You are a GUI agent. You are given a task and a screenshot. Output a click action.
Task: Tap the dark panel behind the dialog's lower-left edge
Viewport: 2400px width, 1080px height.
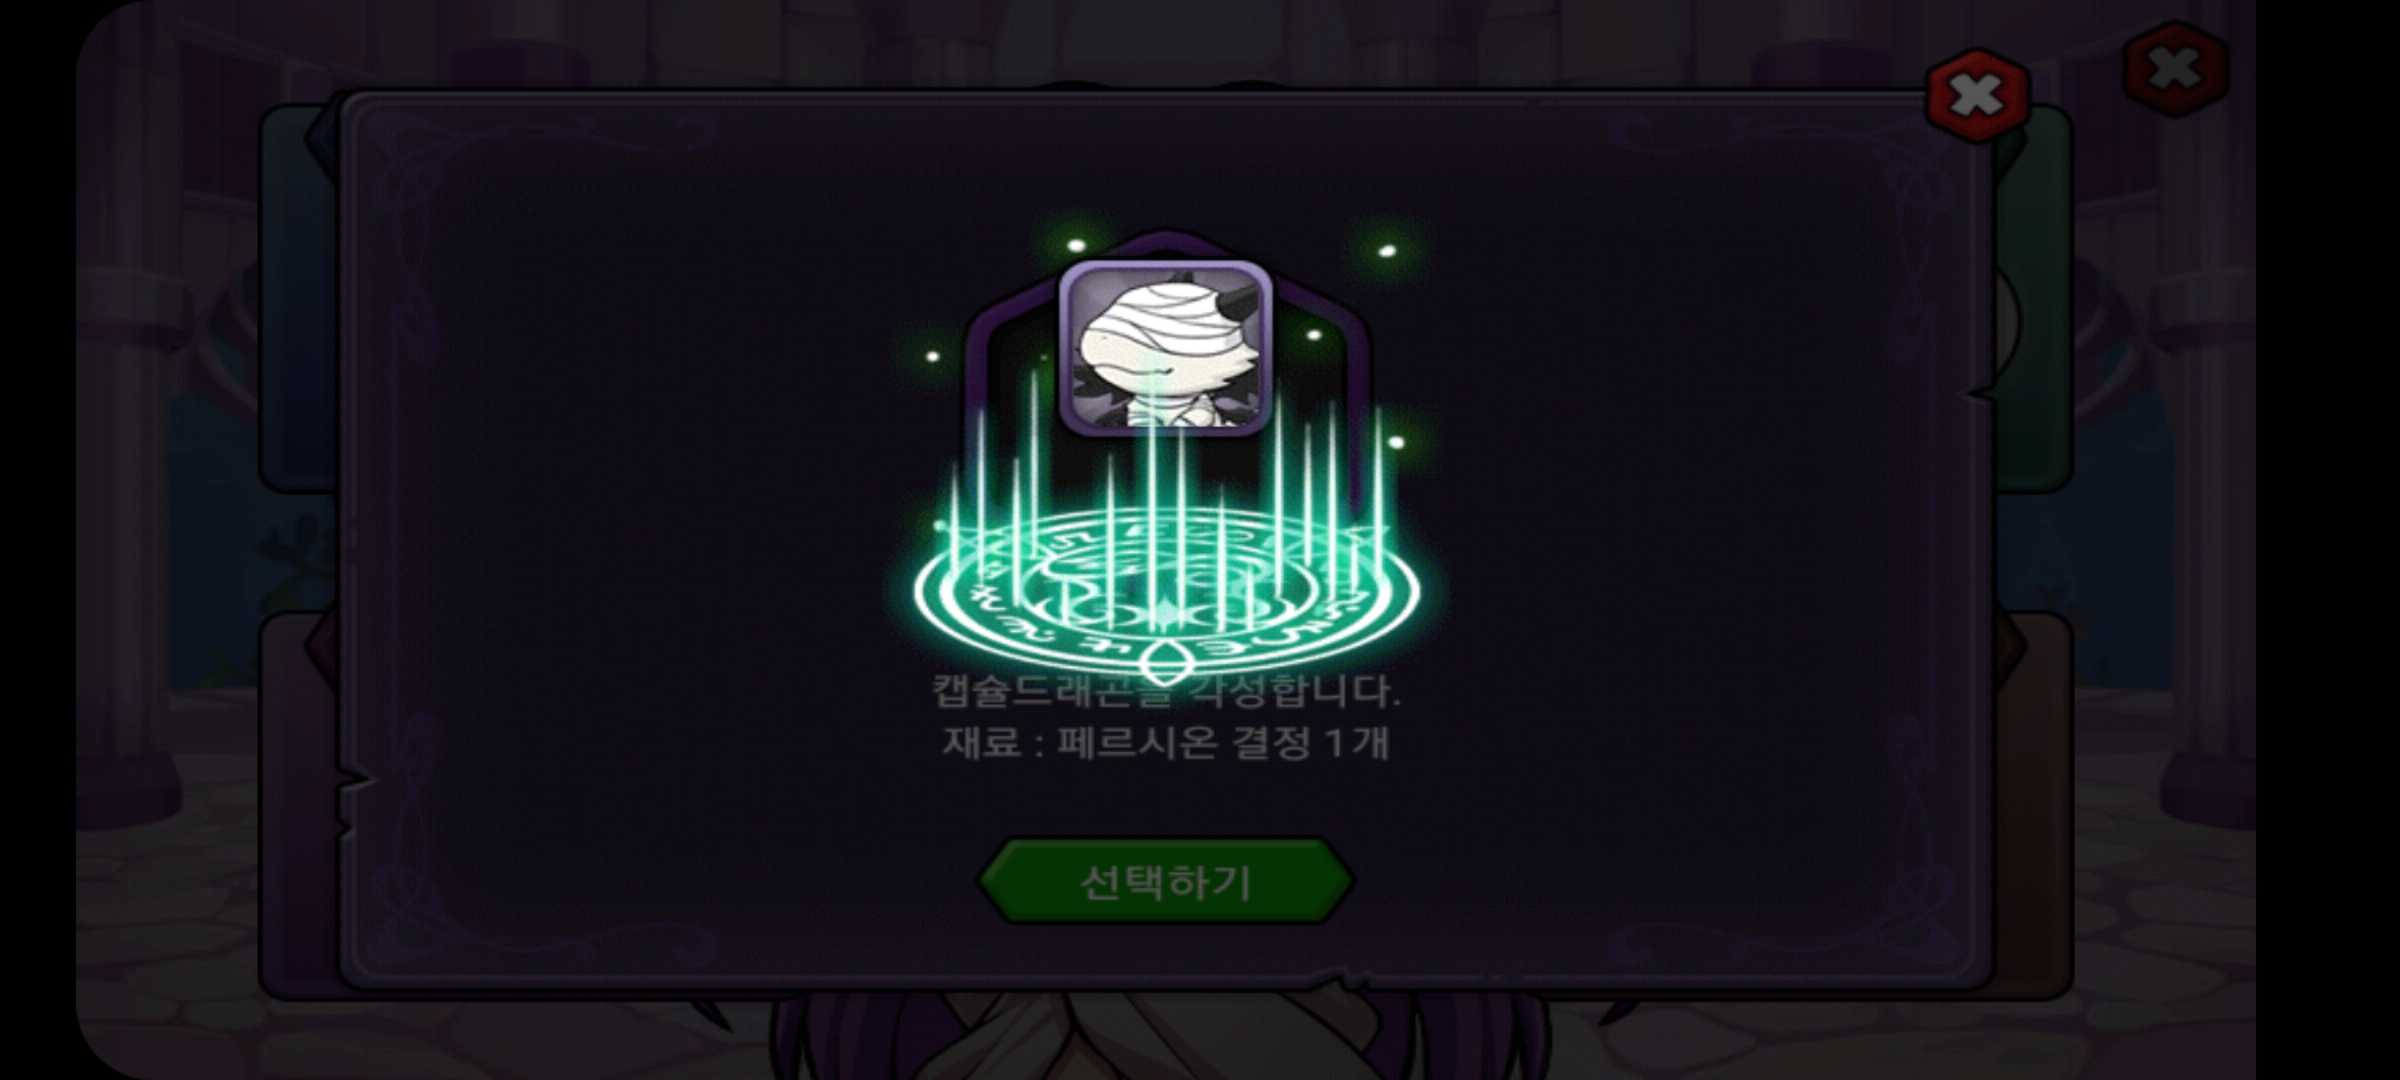[300, 805]
